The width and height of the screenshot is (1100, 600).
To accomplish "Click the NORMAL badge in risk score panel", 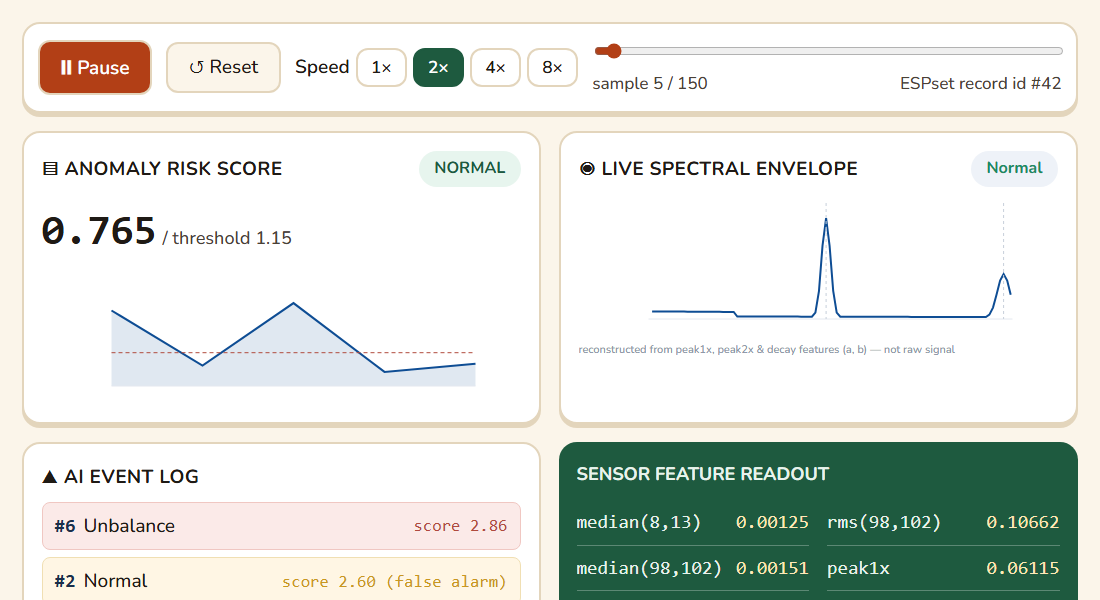I will [469, 168].
